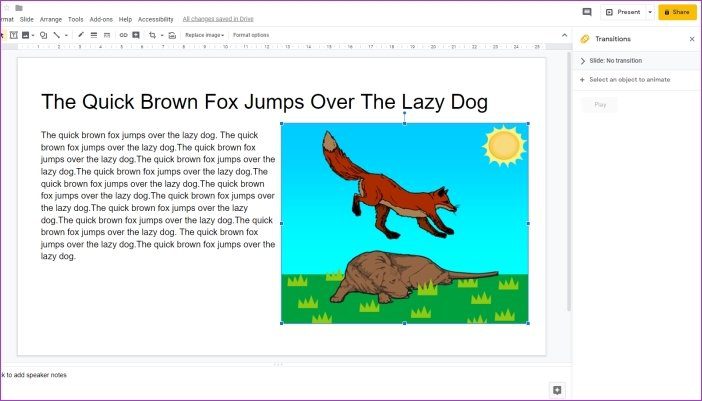Click the border color pencil icon

coord(81,35)
